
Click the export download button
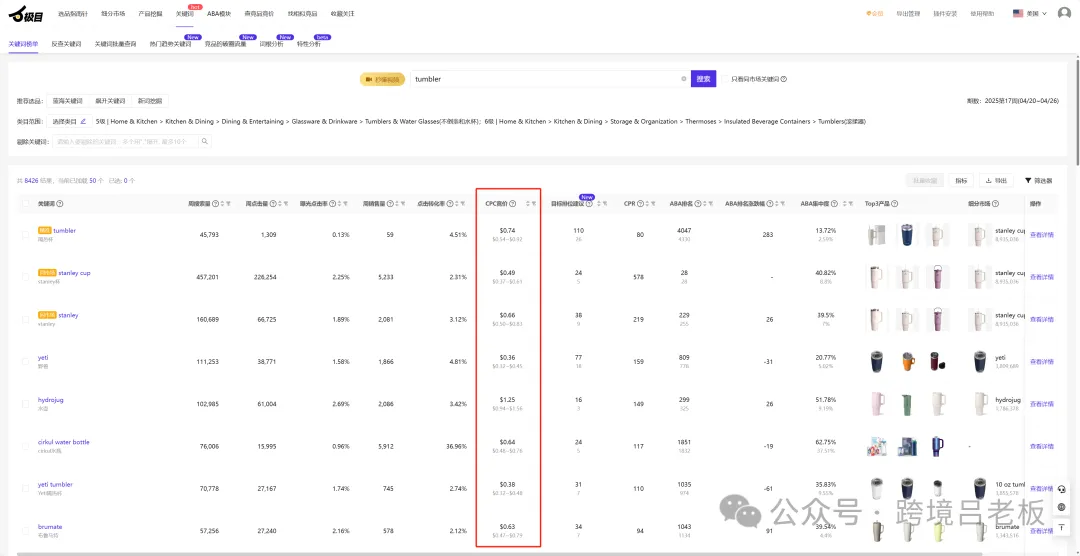click(996, 181)
